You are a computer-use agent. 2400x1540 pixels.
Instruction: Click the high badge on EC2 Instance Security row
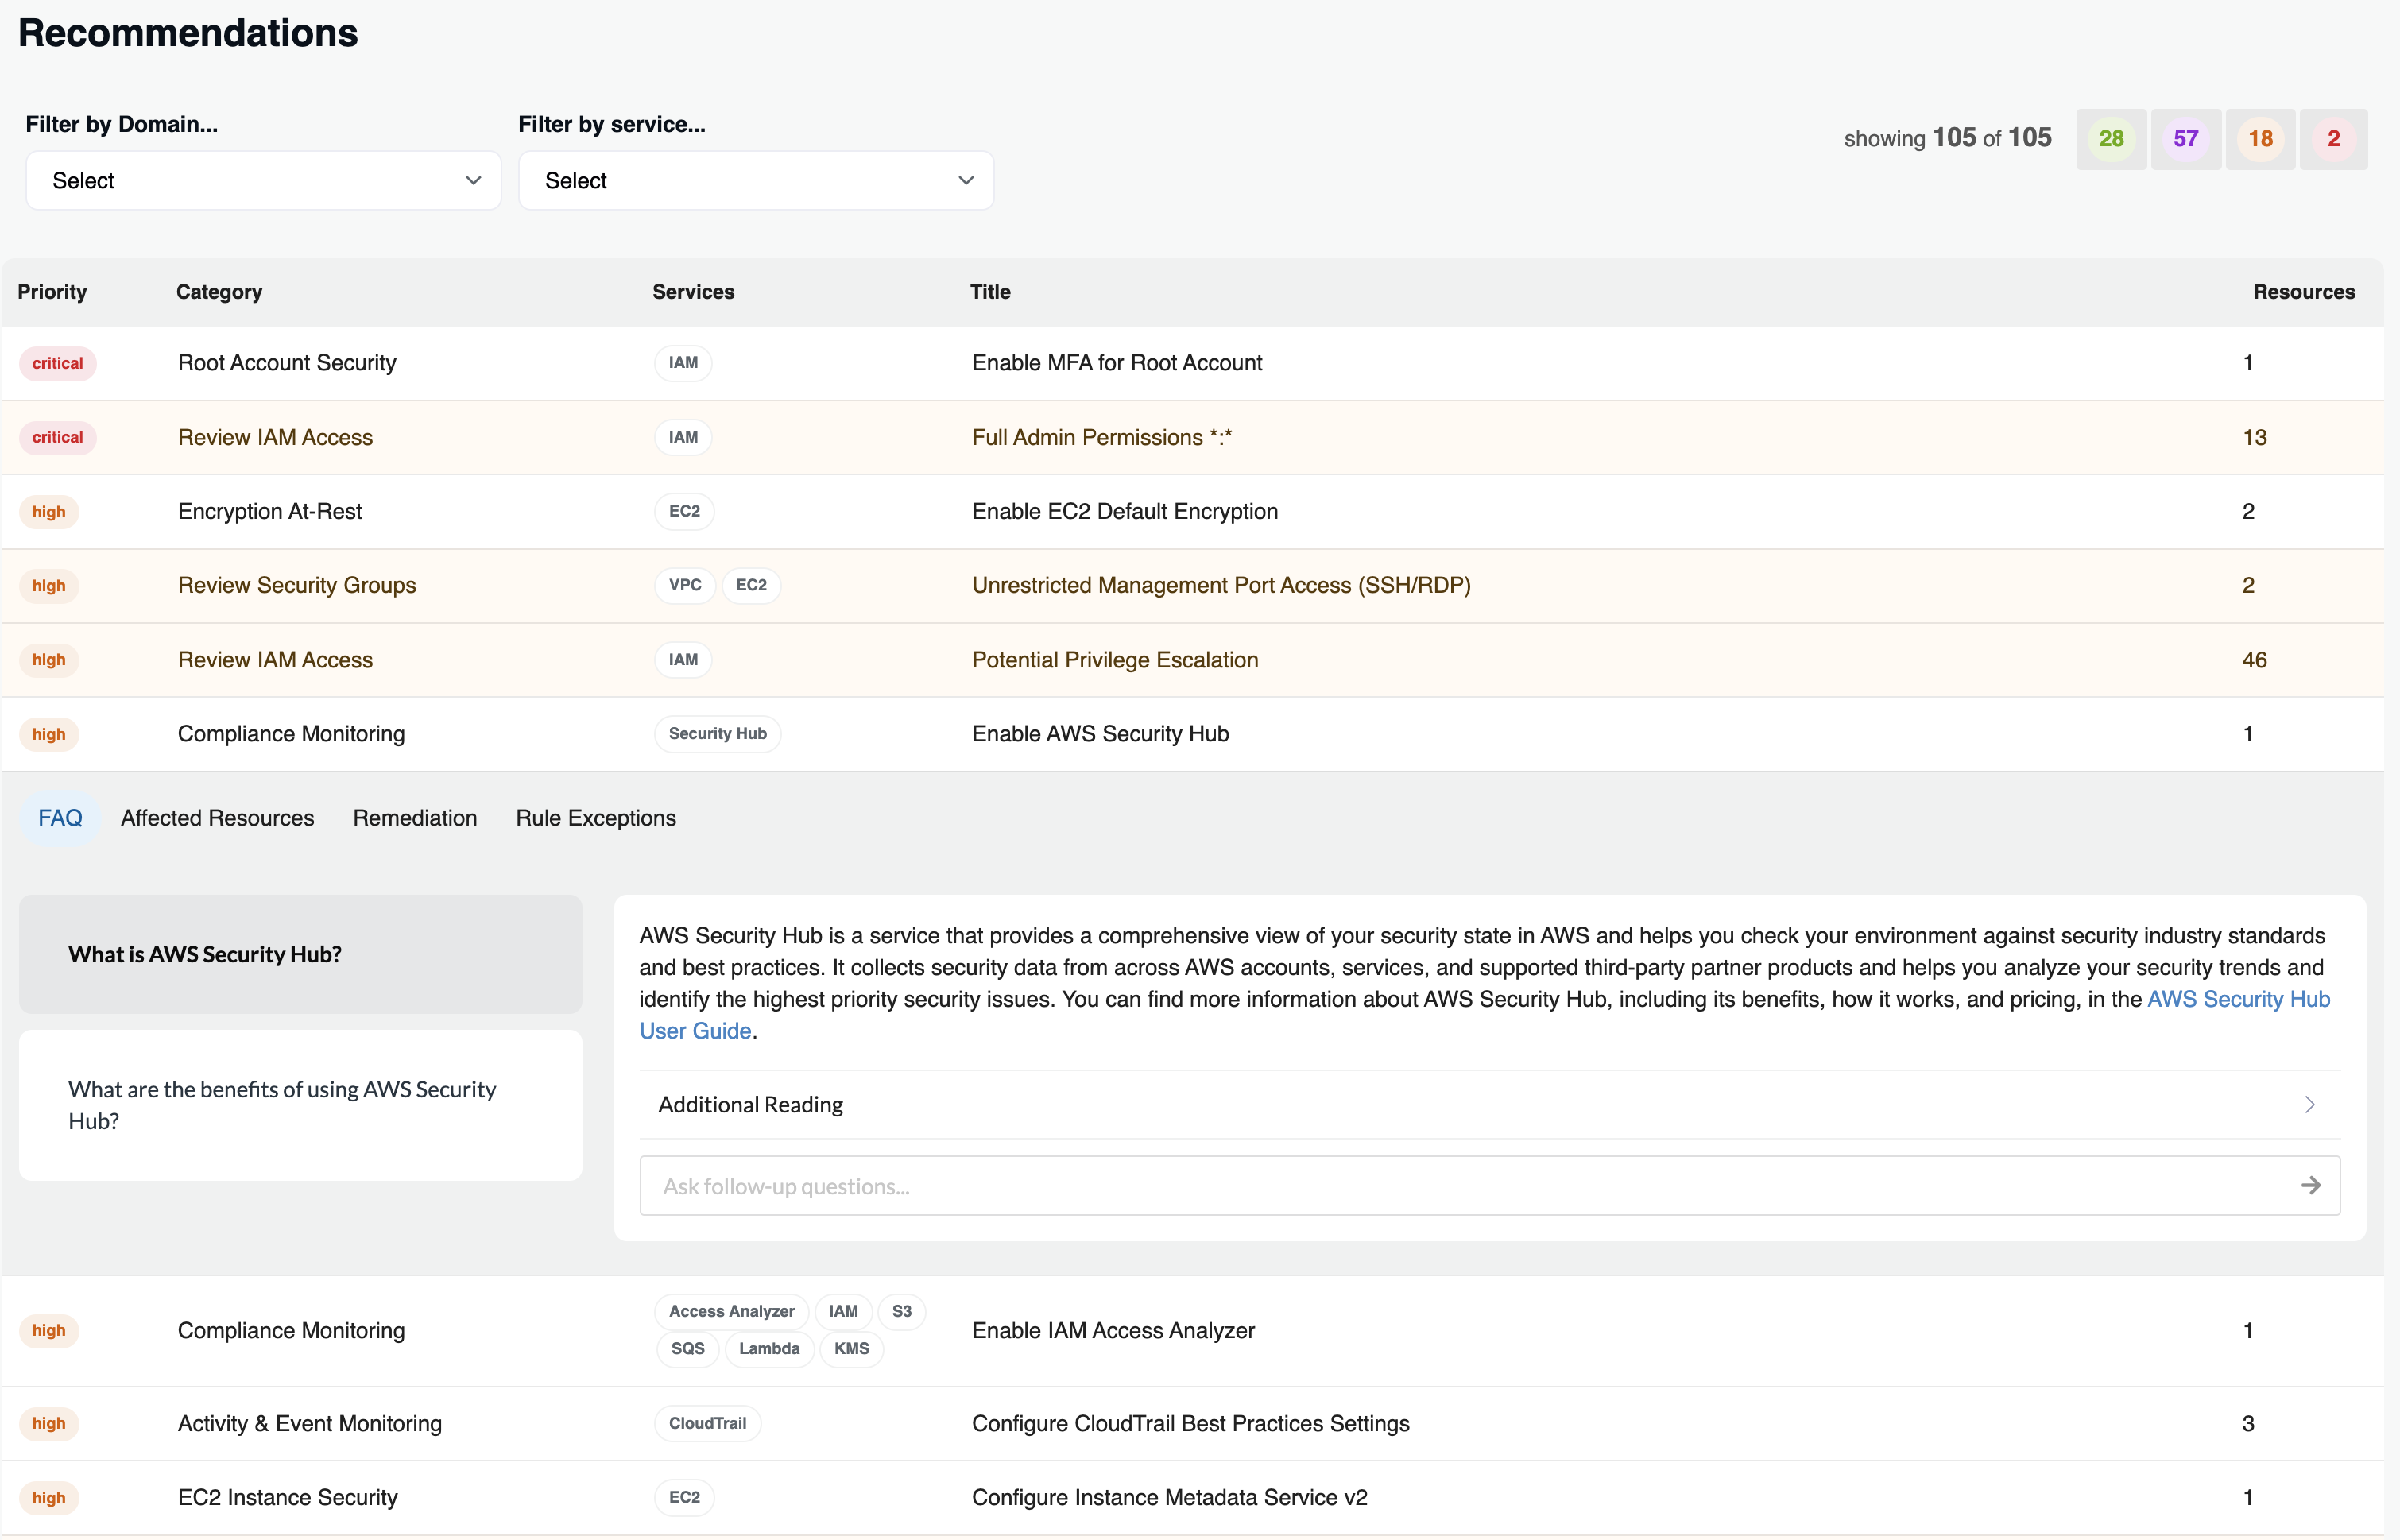[x=48, y=1498]
